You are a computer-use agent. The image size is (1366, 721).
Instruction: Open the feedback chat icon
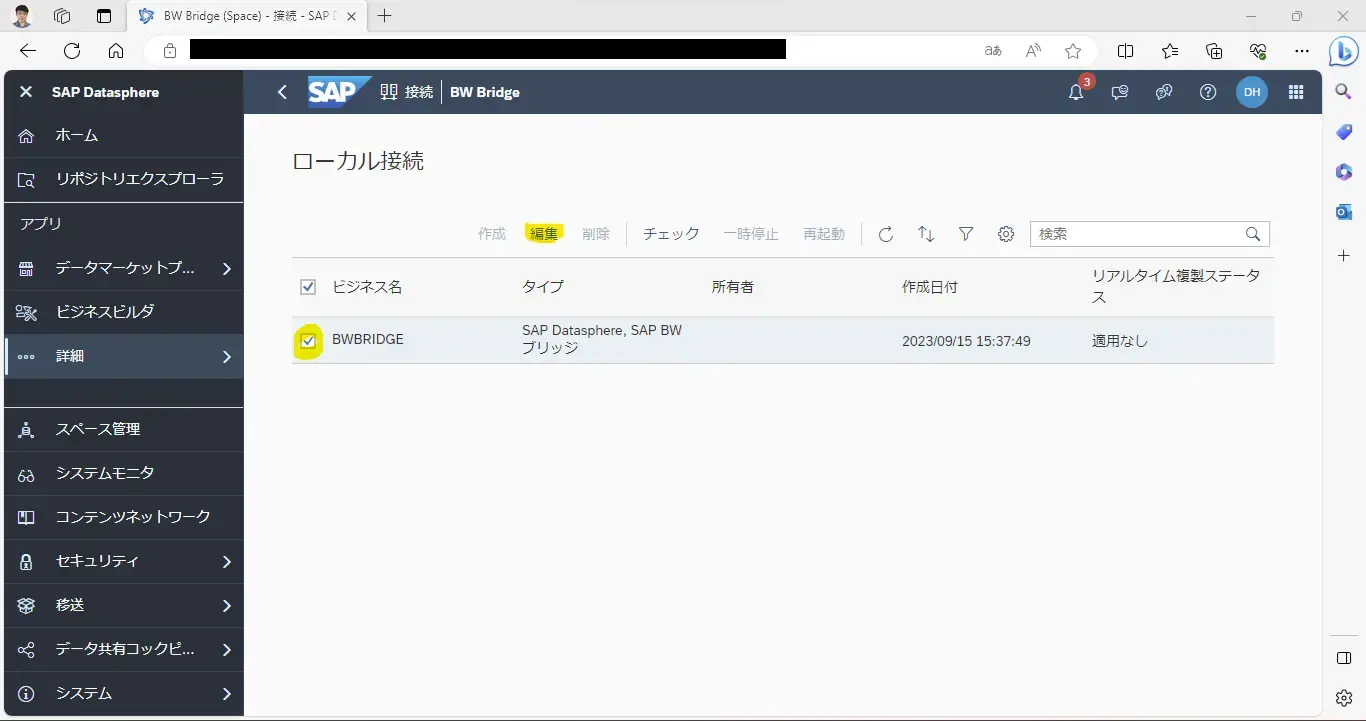tap(1120, 92)
